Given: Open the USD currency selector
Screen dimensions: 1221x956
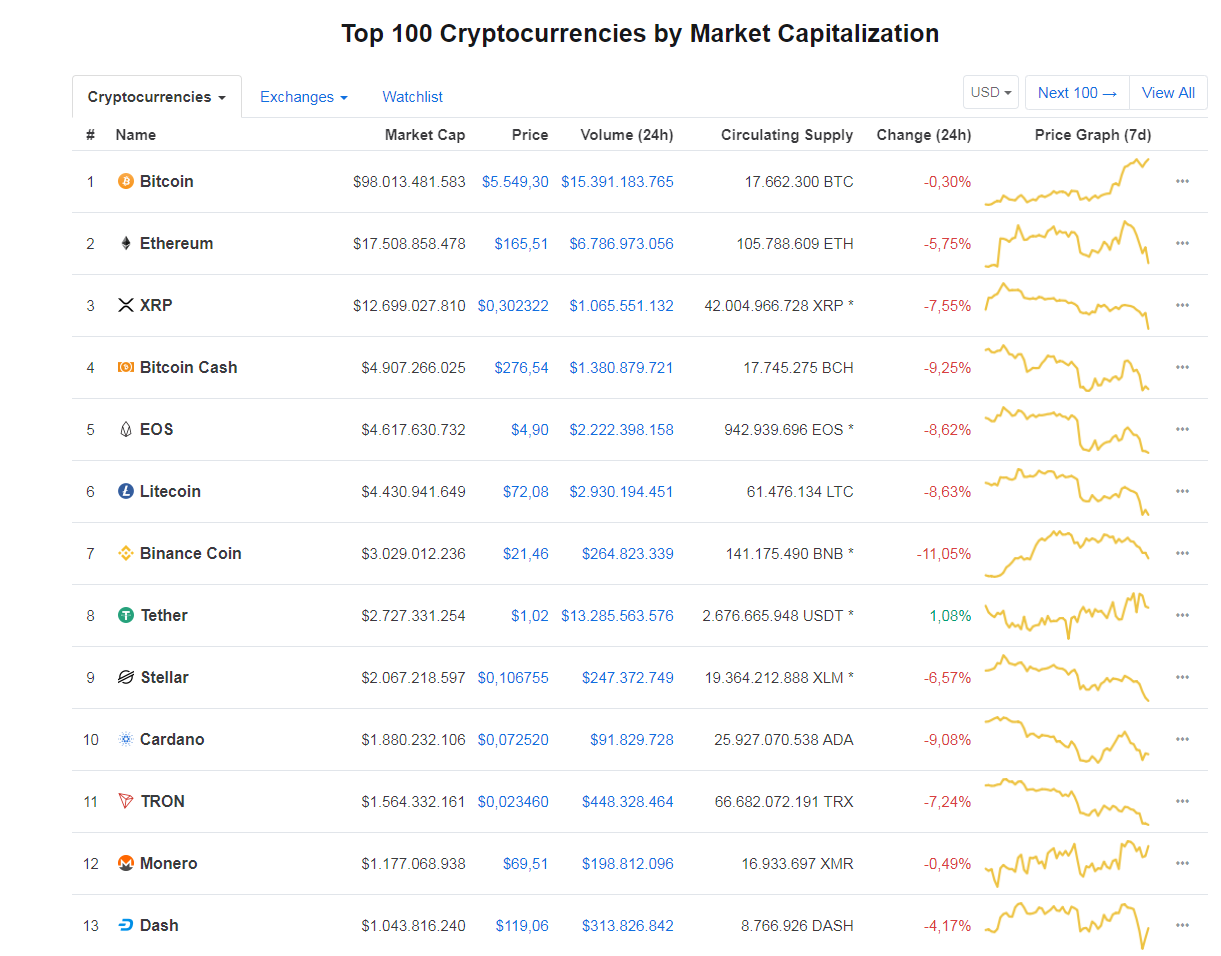Looking at the screenshot, I should tap(990, 91).
